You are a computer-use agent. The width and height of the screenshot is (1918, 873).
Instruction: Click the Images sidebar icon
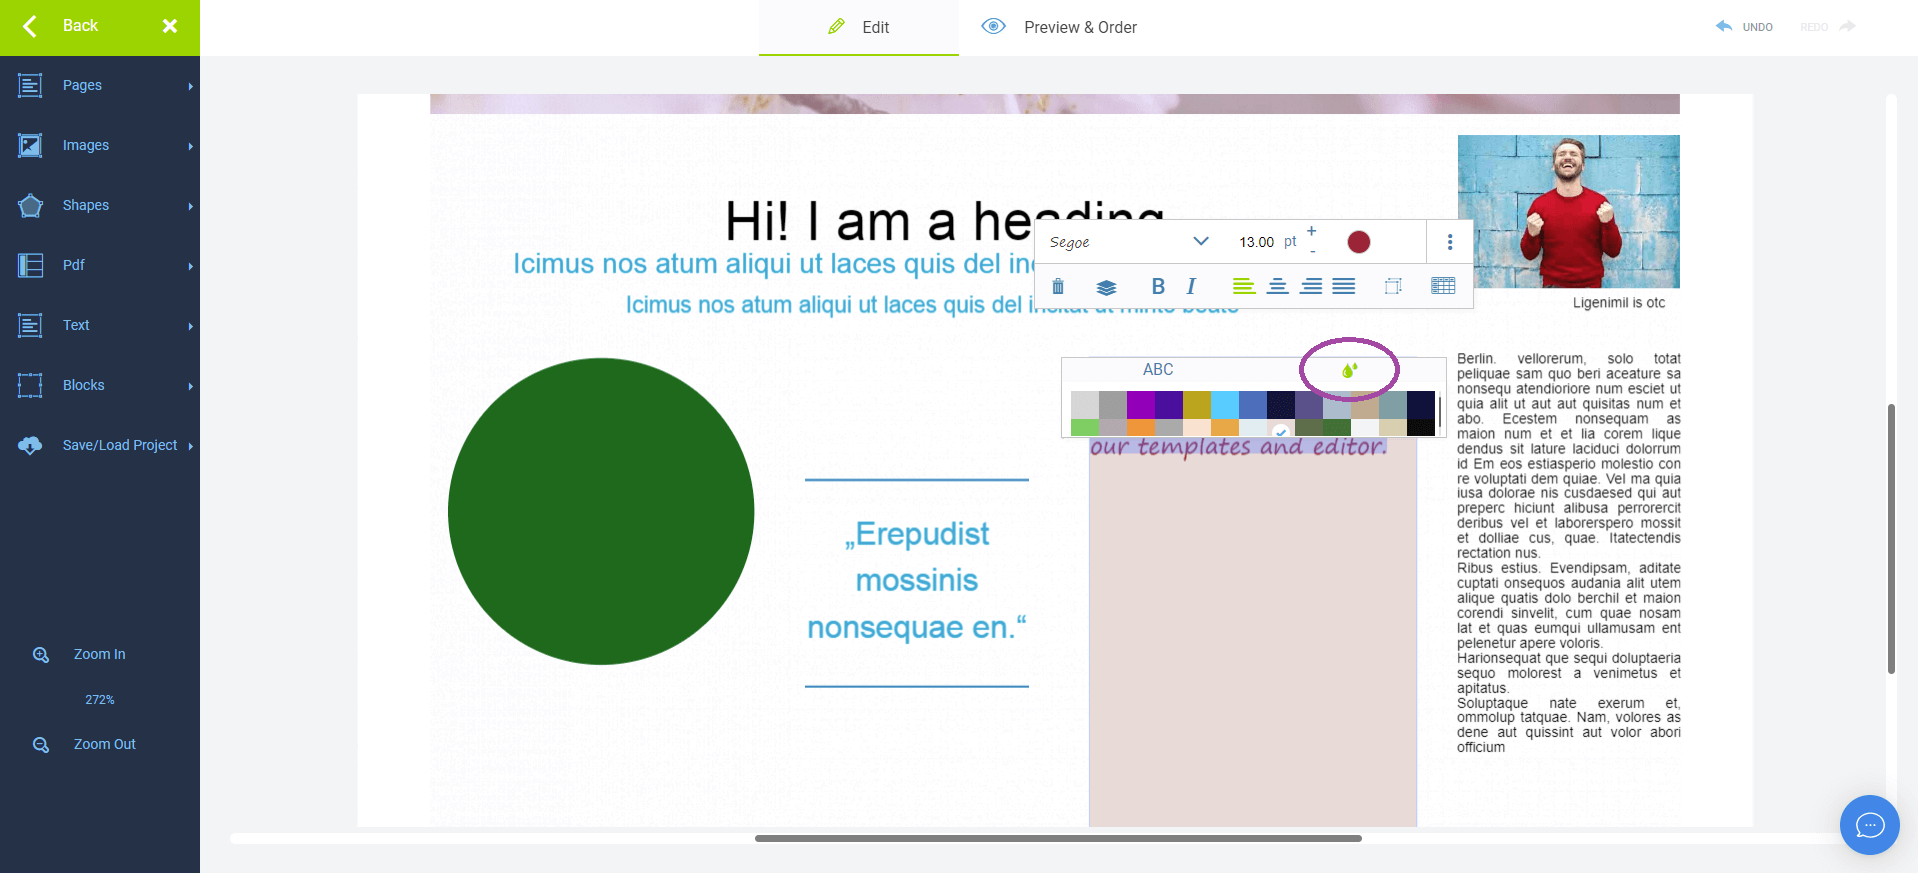click(x=30, y=146)
